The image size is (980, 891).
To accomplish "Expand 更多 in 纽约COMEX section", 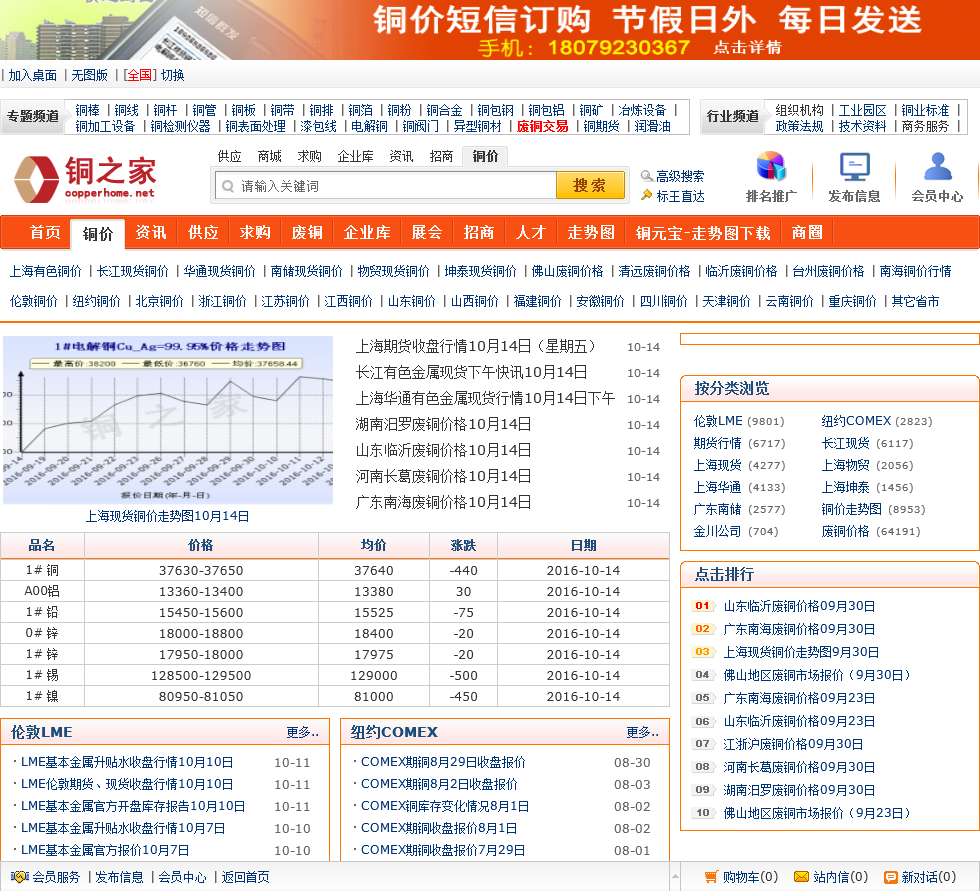I will 642,732.
